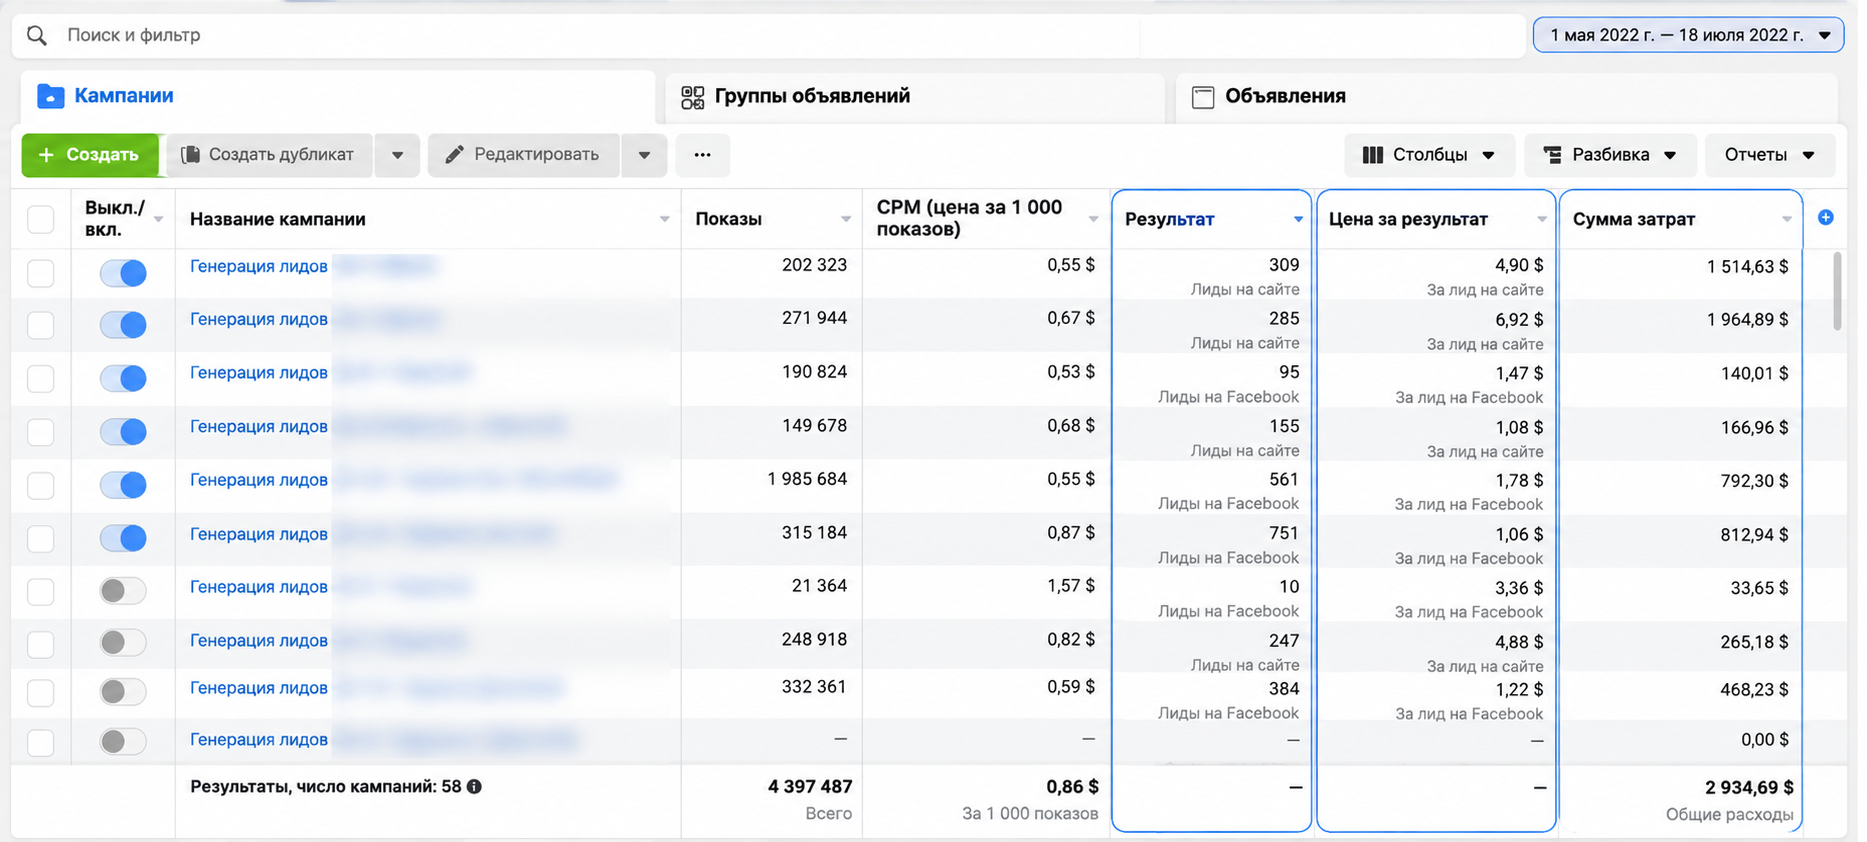Turn on campaign with 21 364 impressions
This screenshot has height=842, width=1867.
123,591
